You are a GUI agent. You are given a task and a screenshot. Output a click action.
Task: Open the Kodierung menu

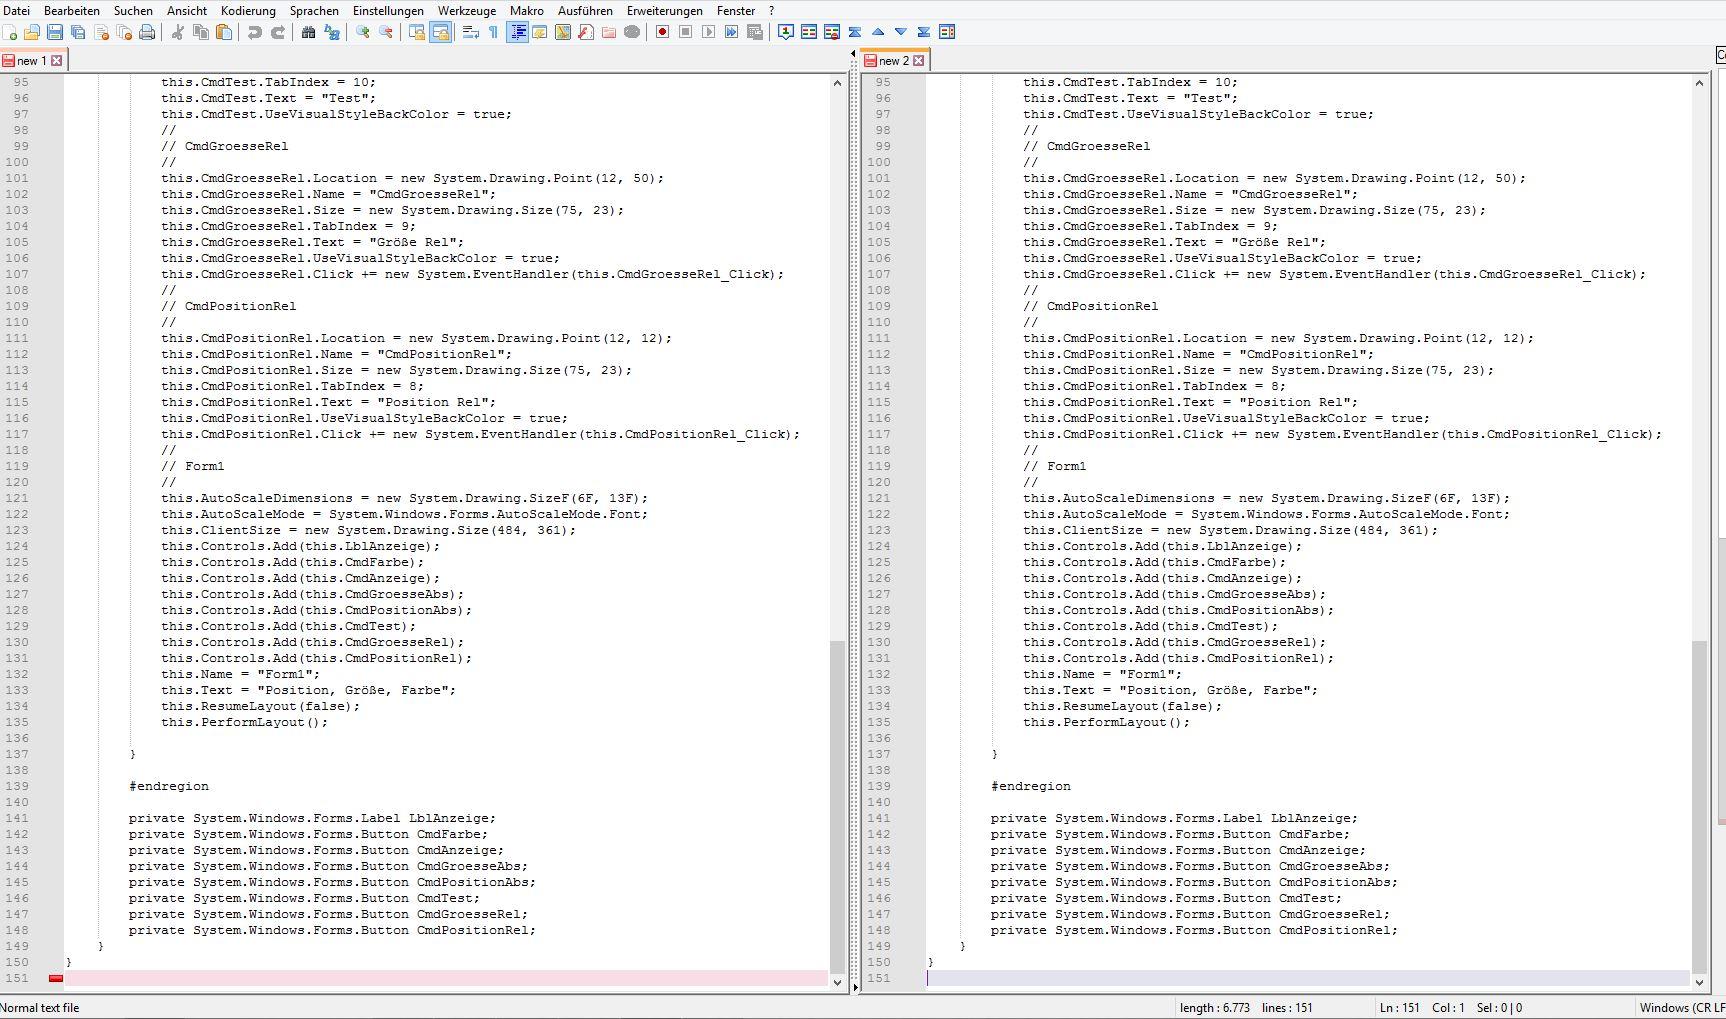pos(248,10)
